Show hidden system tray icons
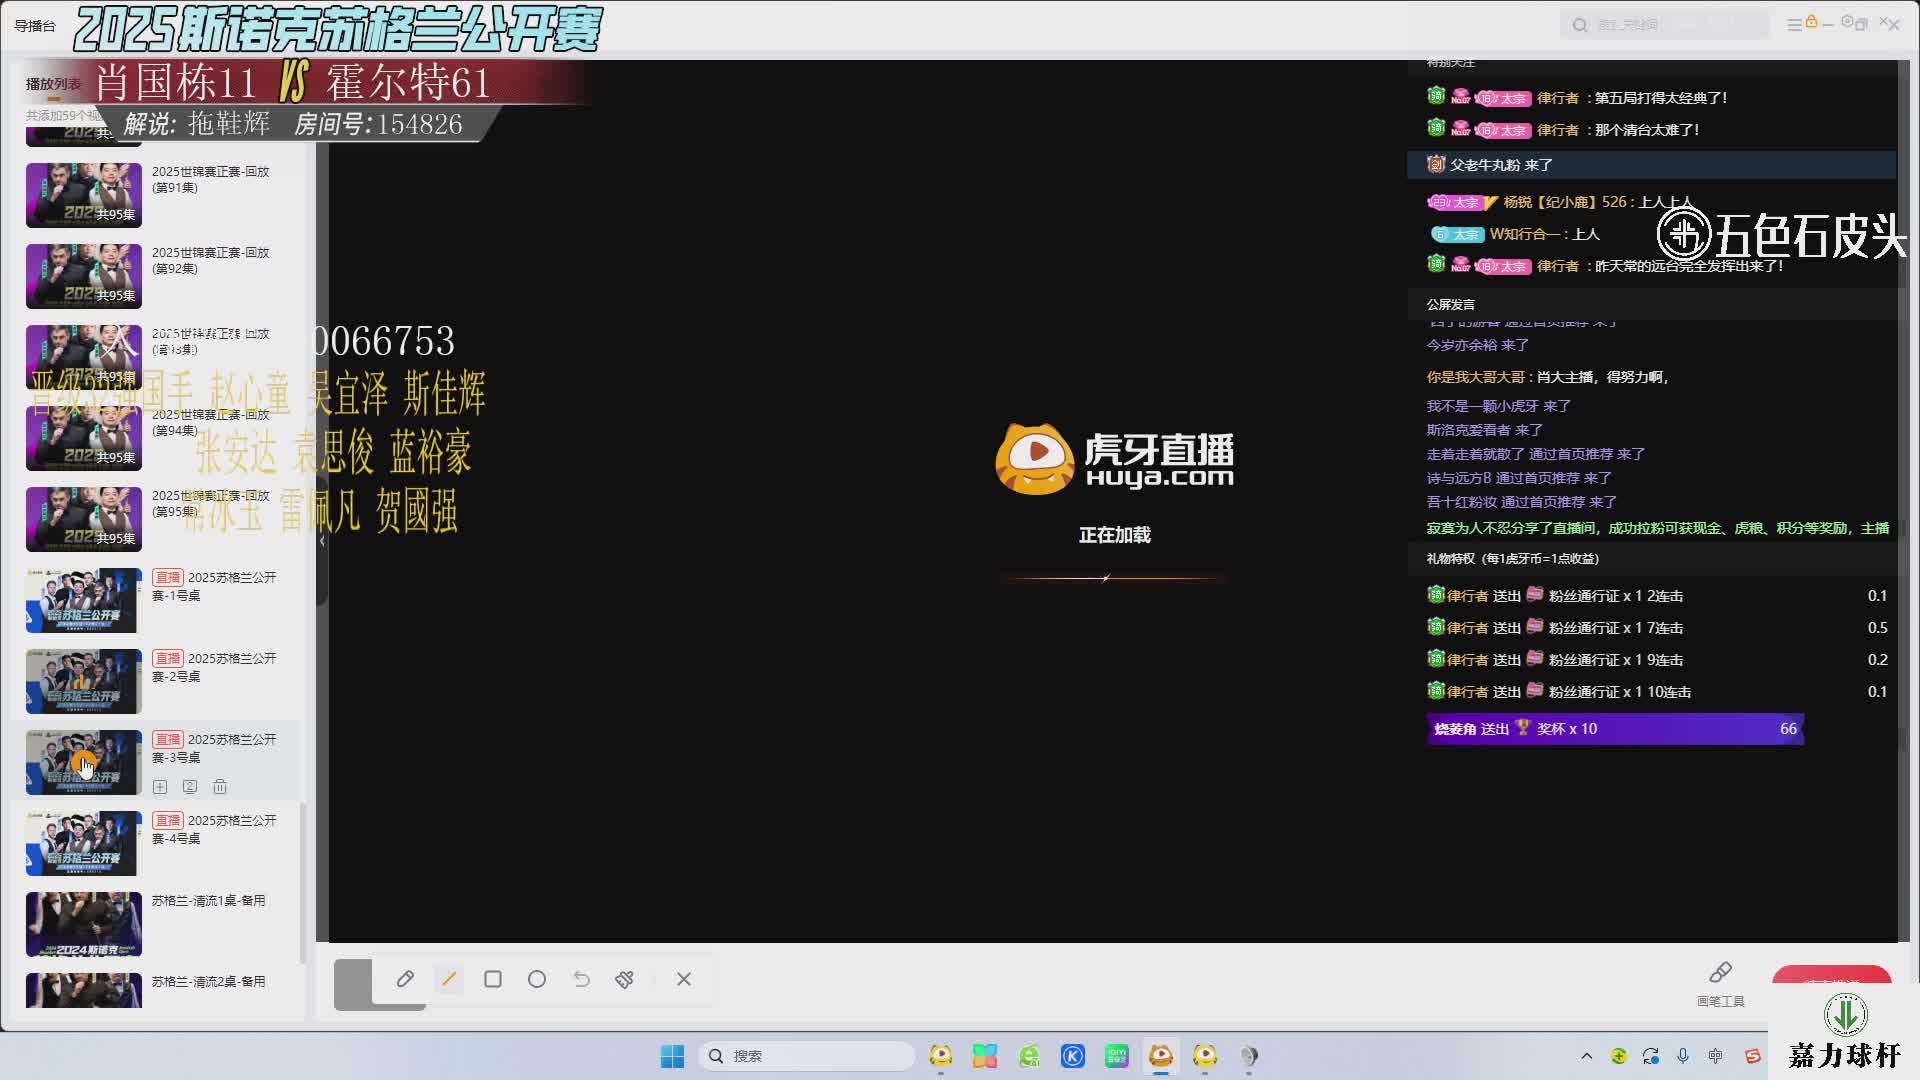Screen dimensions: 1920x1080 tap(1586, 1056)
